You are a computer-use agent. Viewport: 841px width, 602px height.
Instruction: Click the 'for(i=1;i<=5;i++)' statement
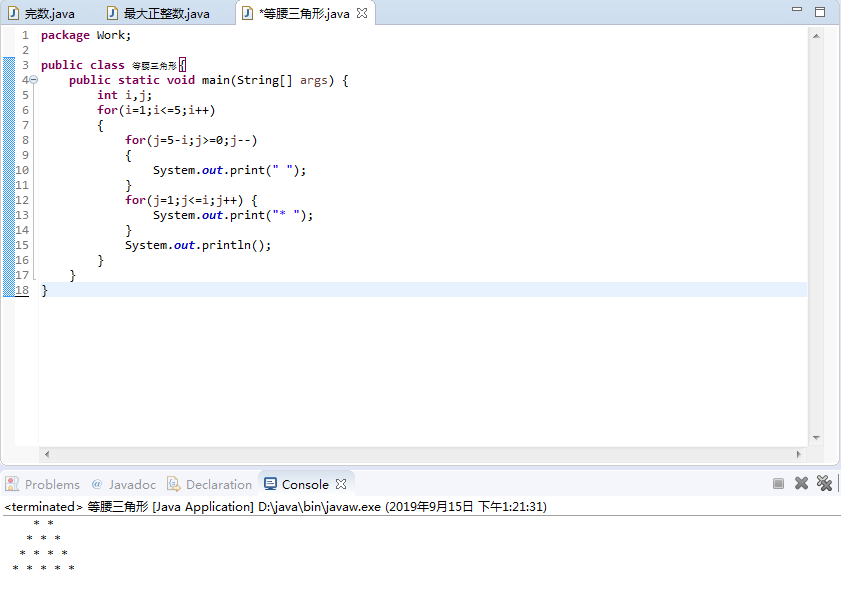click(x=156, y=111)
